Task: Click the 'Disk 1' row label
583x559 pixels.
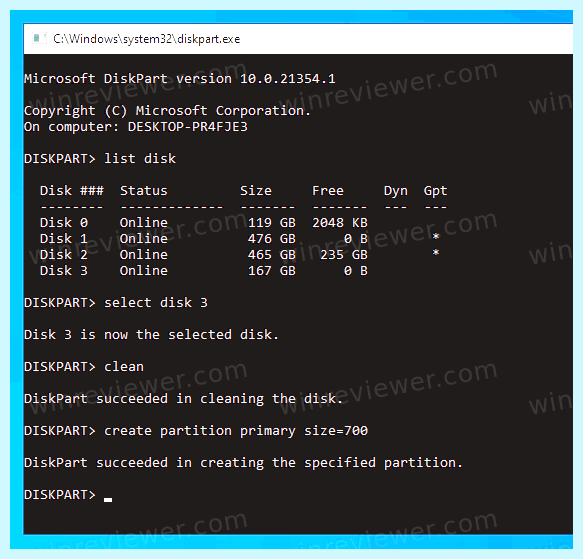Action: point(64,238)
